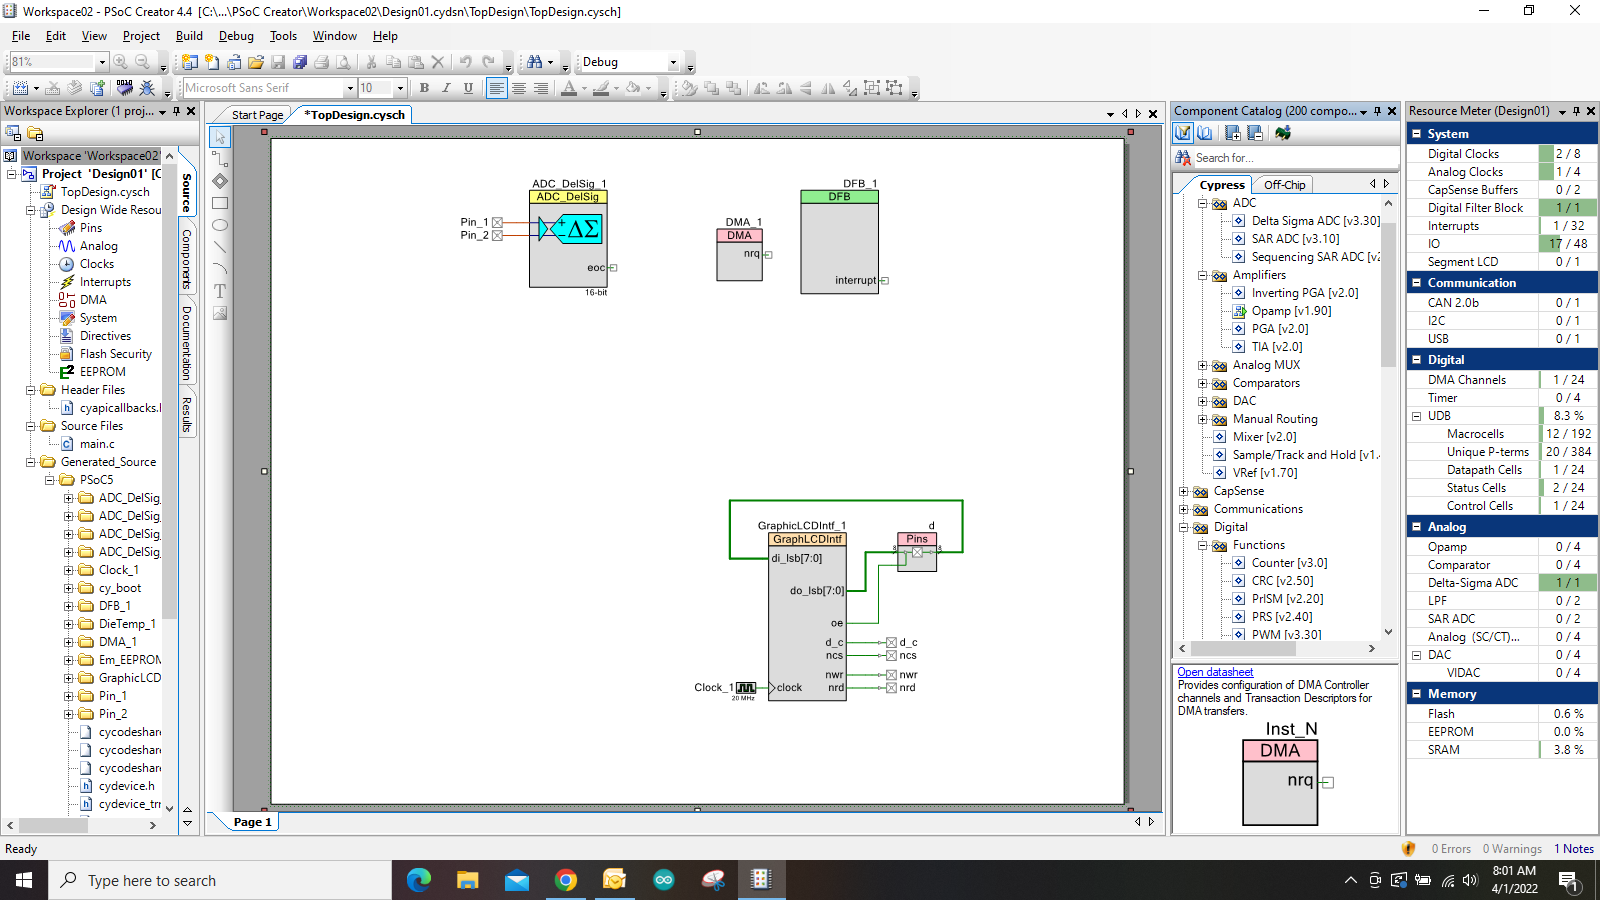The width and height of the screenshot is (1600, 900).
Task: Click the Build project icon
Action: tap(20, 88)
